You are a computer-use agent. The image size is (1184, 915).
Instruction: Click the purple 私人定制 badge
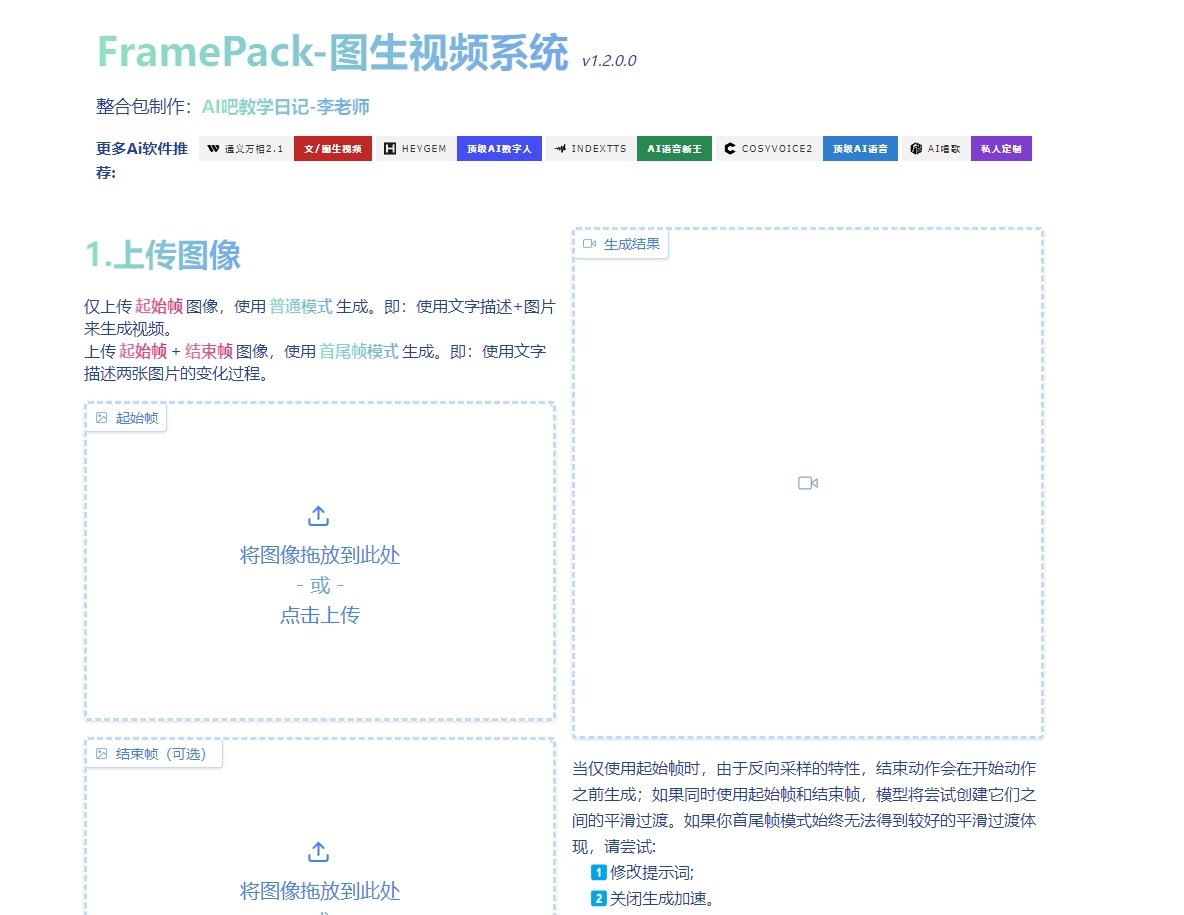[x=1001, y=148]
